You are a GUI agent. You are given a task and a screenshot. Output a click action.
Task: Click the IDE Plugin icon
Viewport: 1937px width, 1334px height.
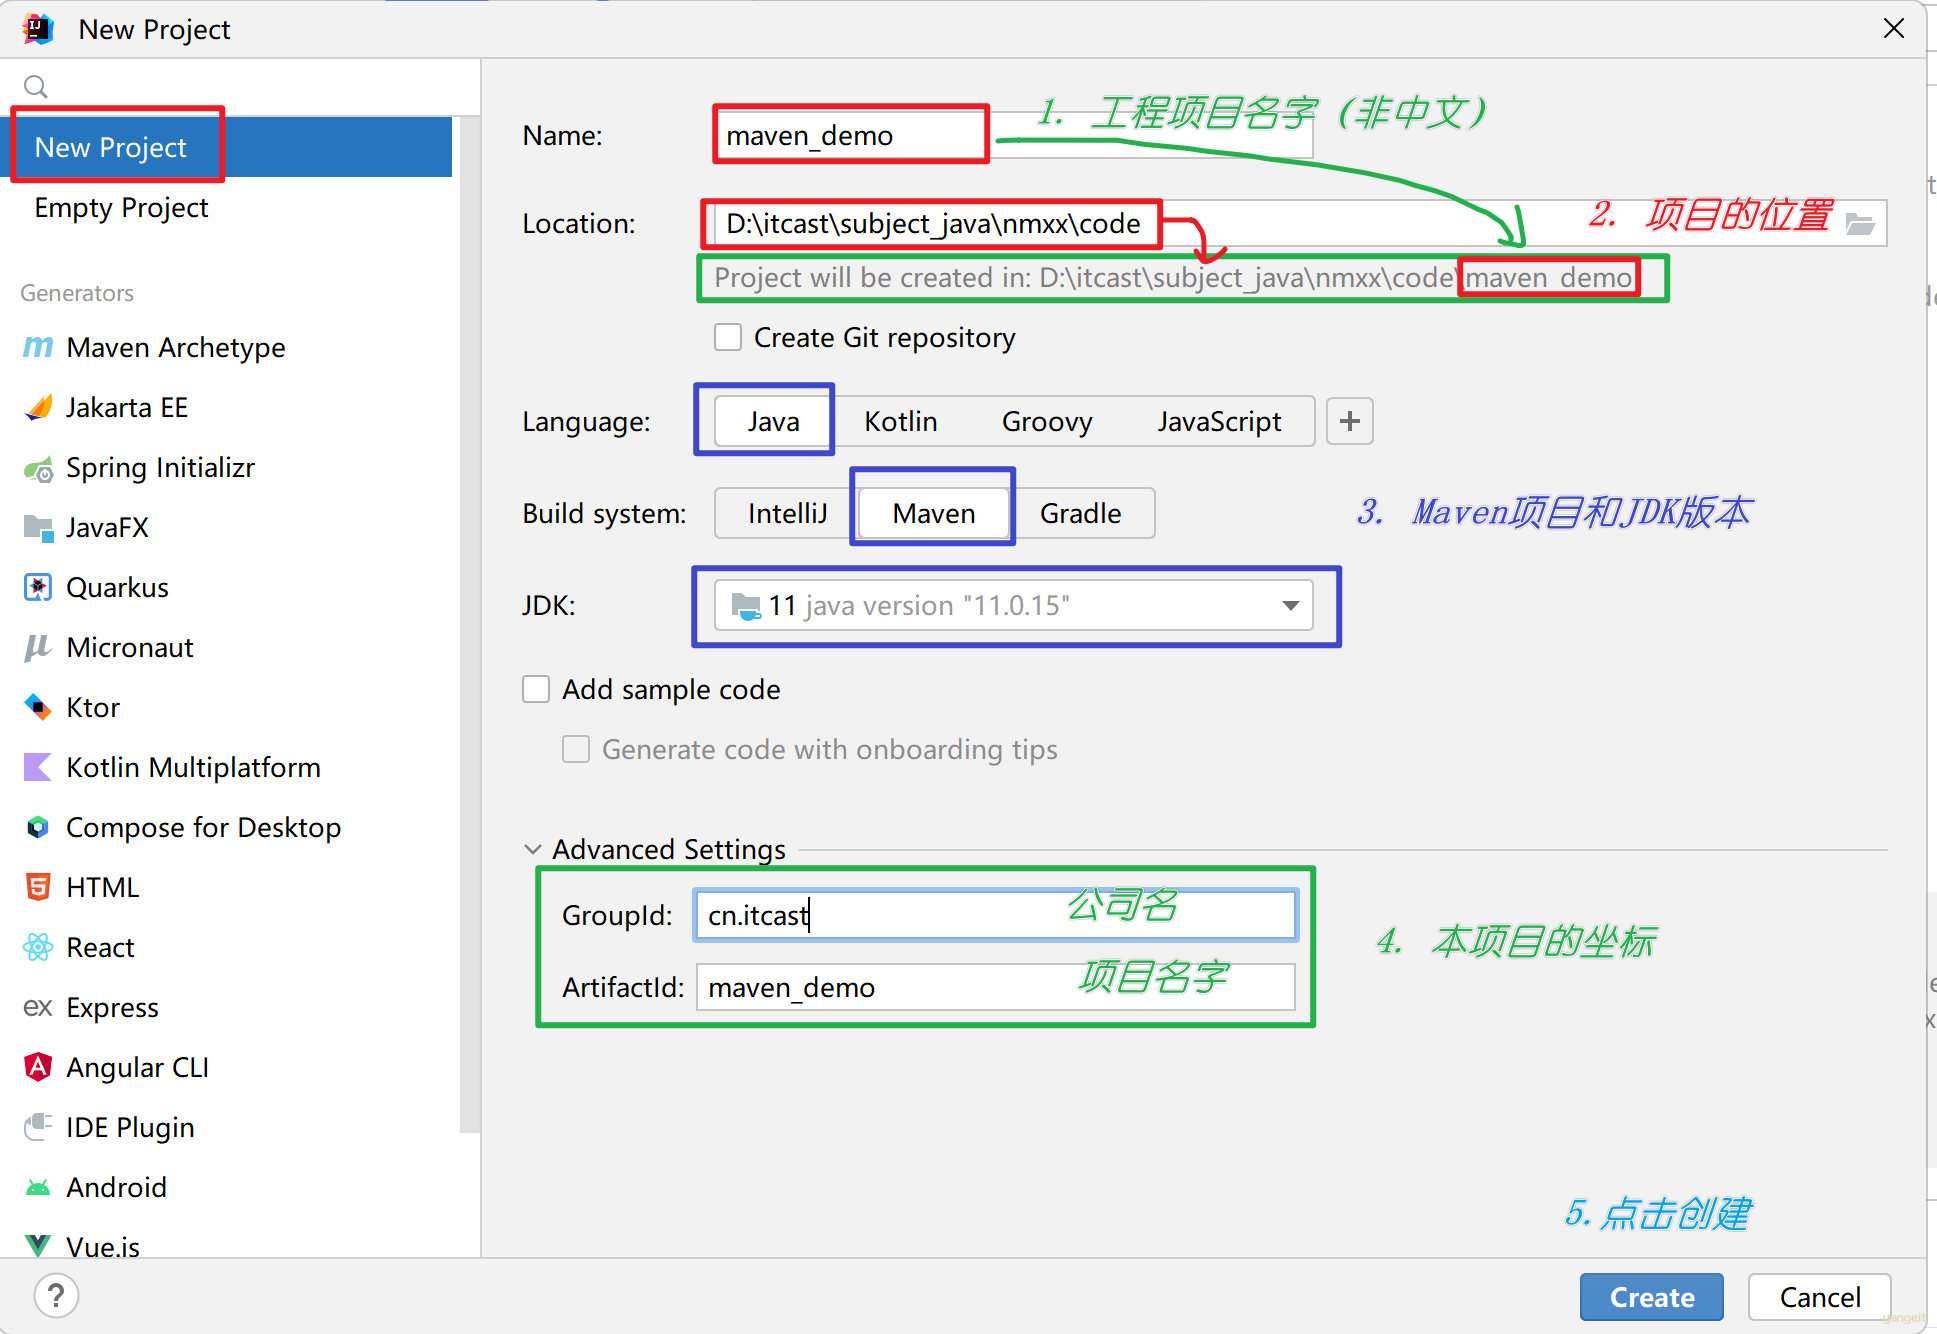(38, 1127)
